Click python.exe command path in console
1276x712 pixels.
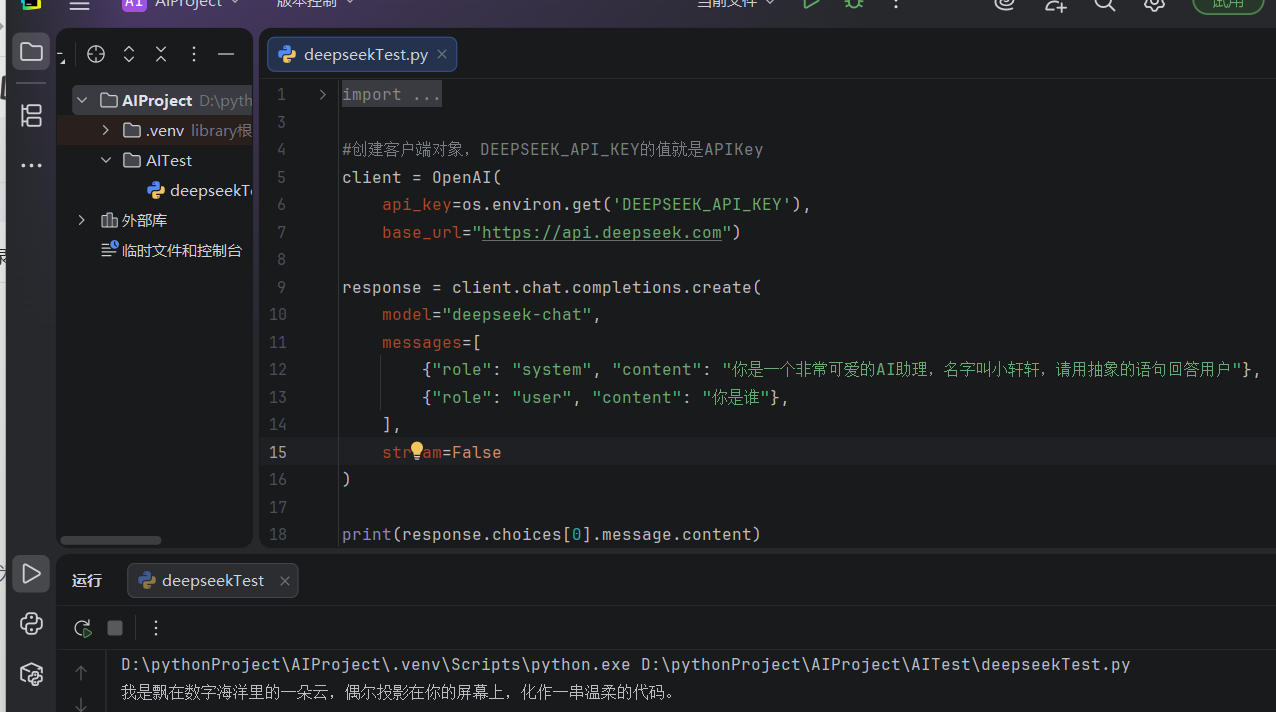[376, 664]
